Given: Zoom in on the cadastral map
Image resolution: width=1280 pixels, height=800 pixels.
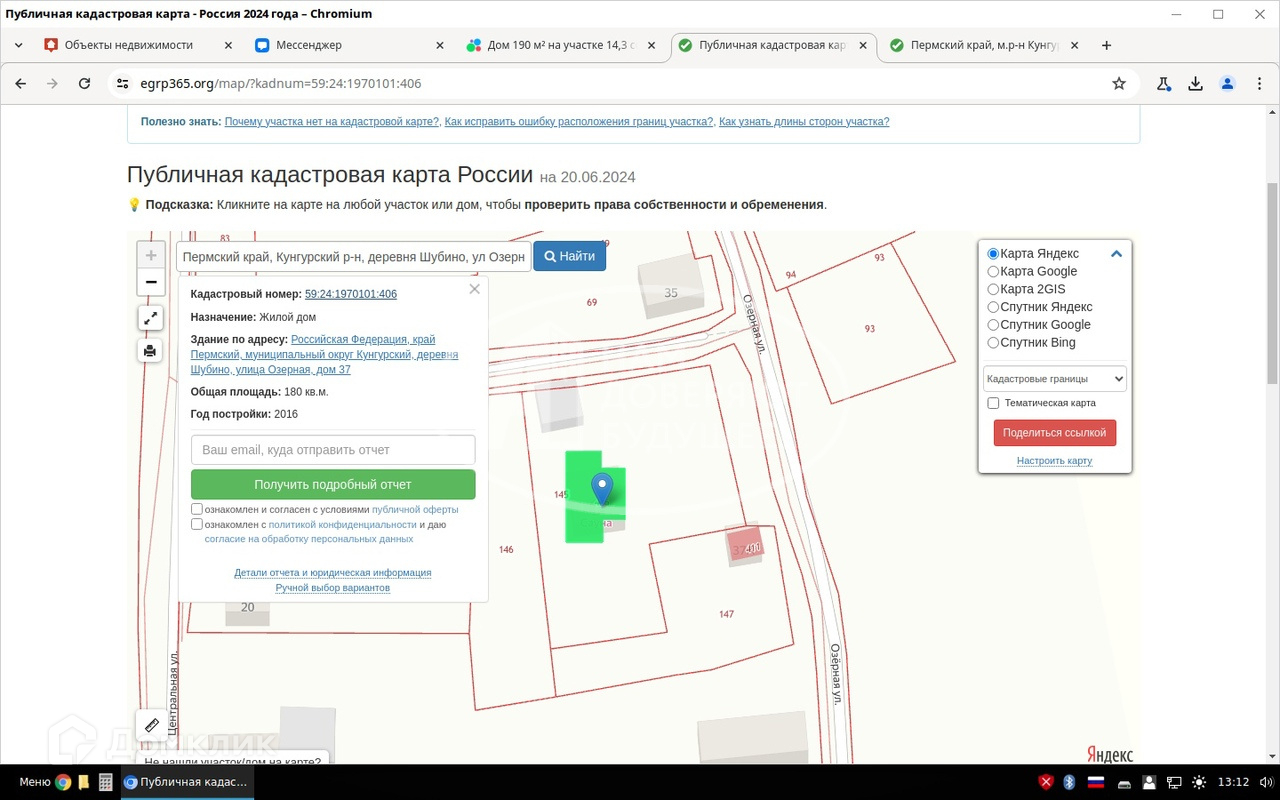Looking at the screenshot, I should click(151, 255).
